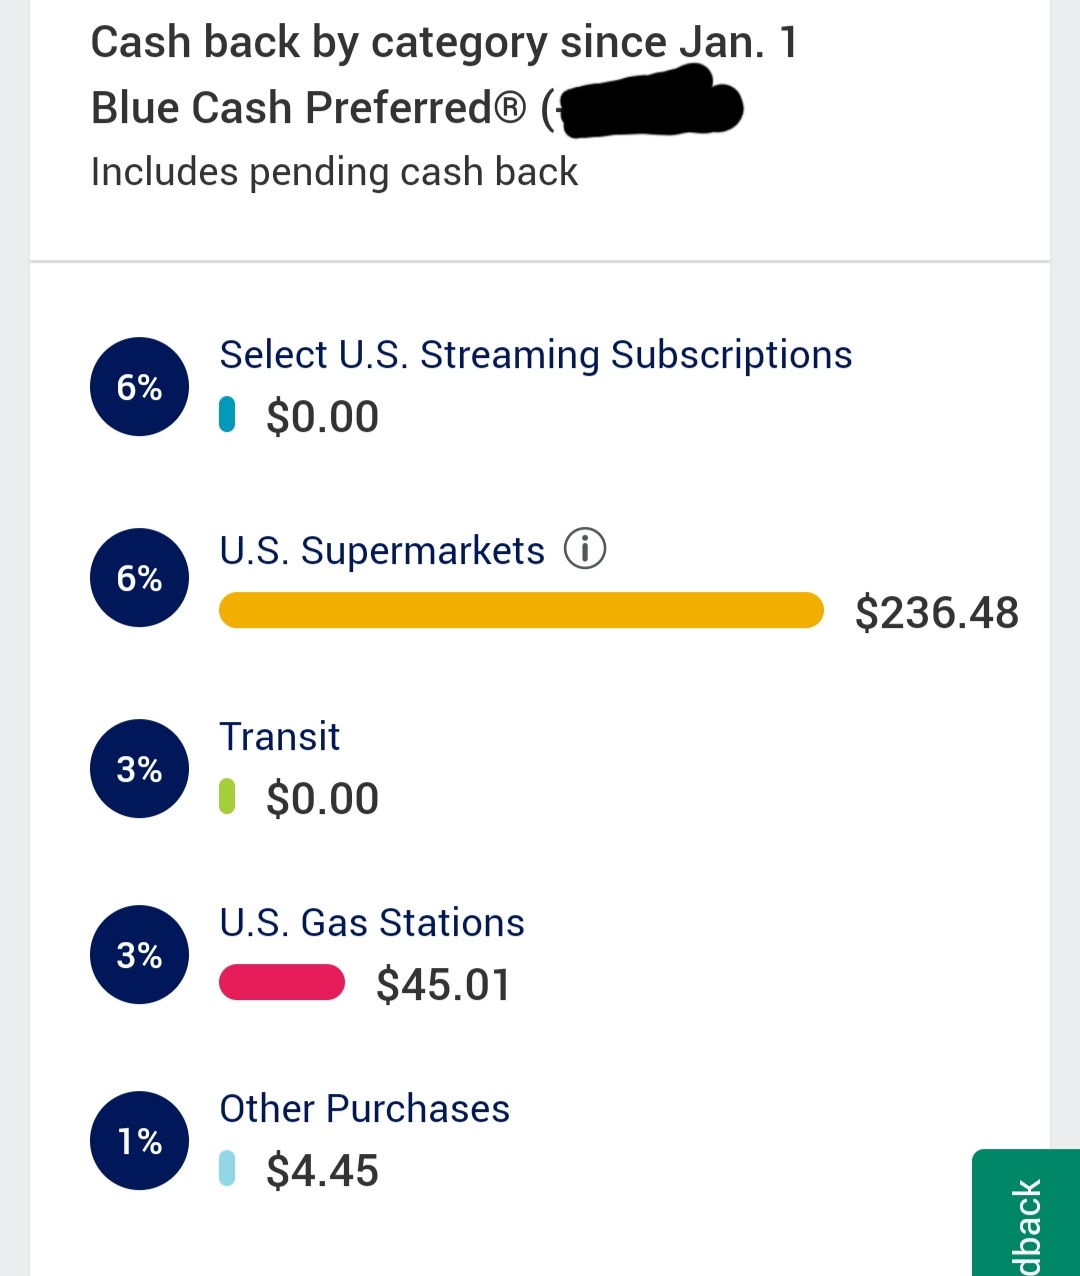Click the info icon beside U.S. Supermarkets
1080x1276 pixels.
[x=585, y=549]
